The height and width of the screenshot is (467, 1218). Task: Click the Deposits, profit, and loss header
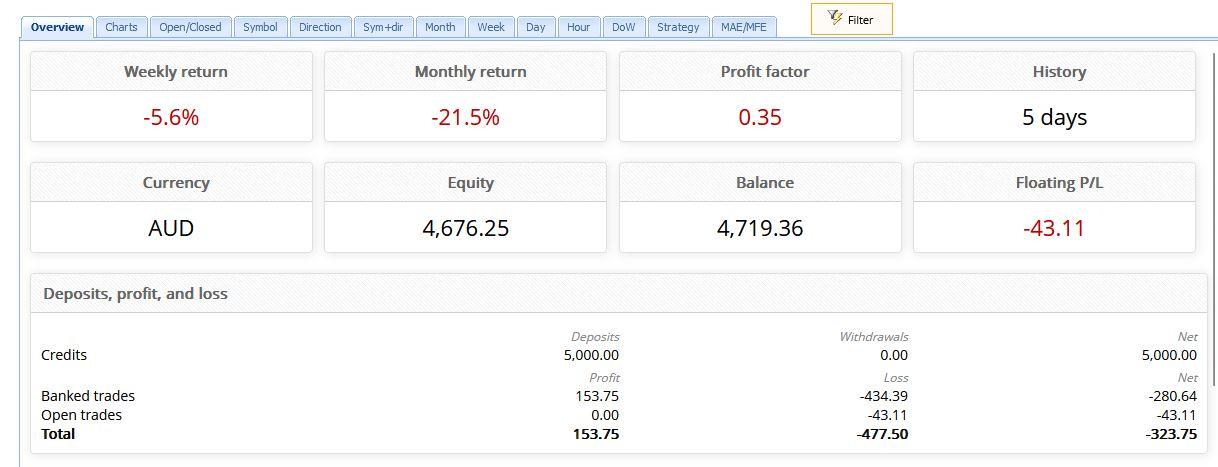[x=135, y=294]
